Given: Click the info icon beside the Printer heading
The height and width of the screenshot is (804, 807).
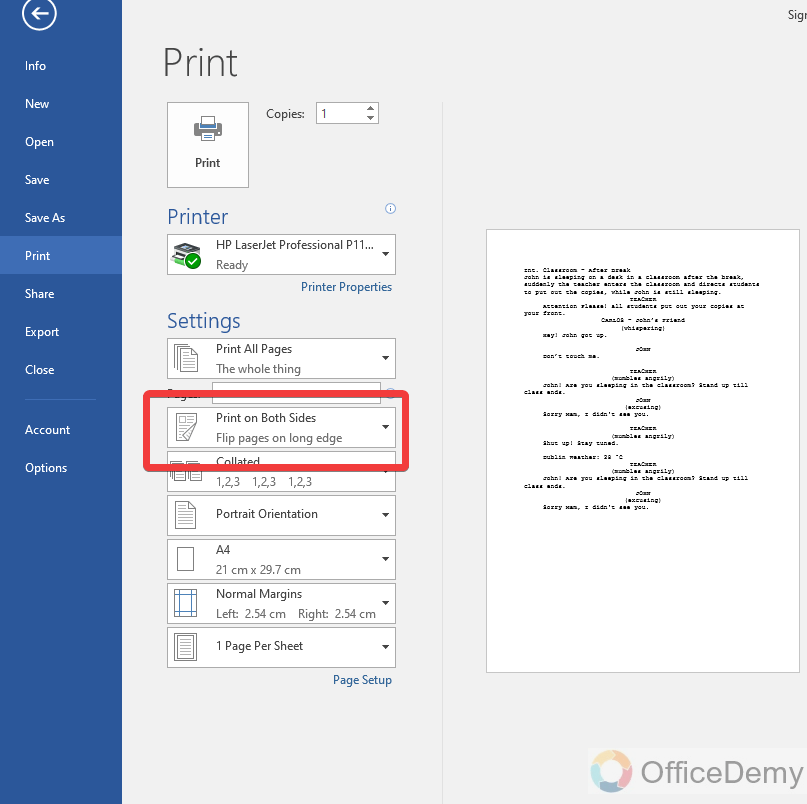Looking at the screenshot, I should point(391,208).
